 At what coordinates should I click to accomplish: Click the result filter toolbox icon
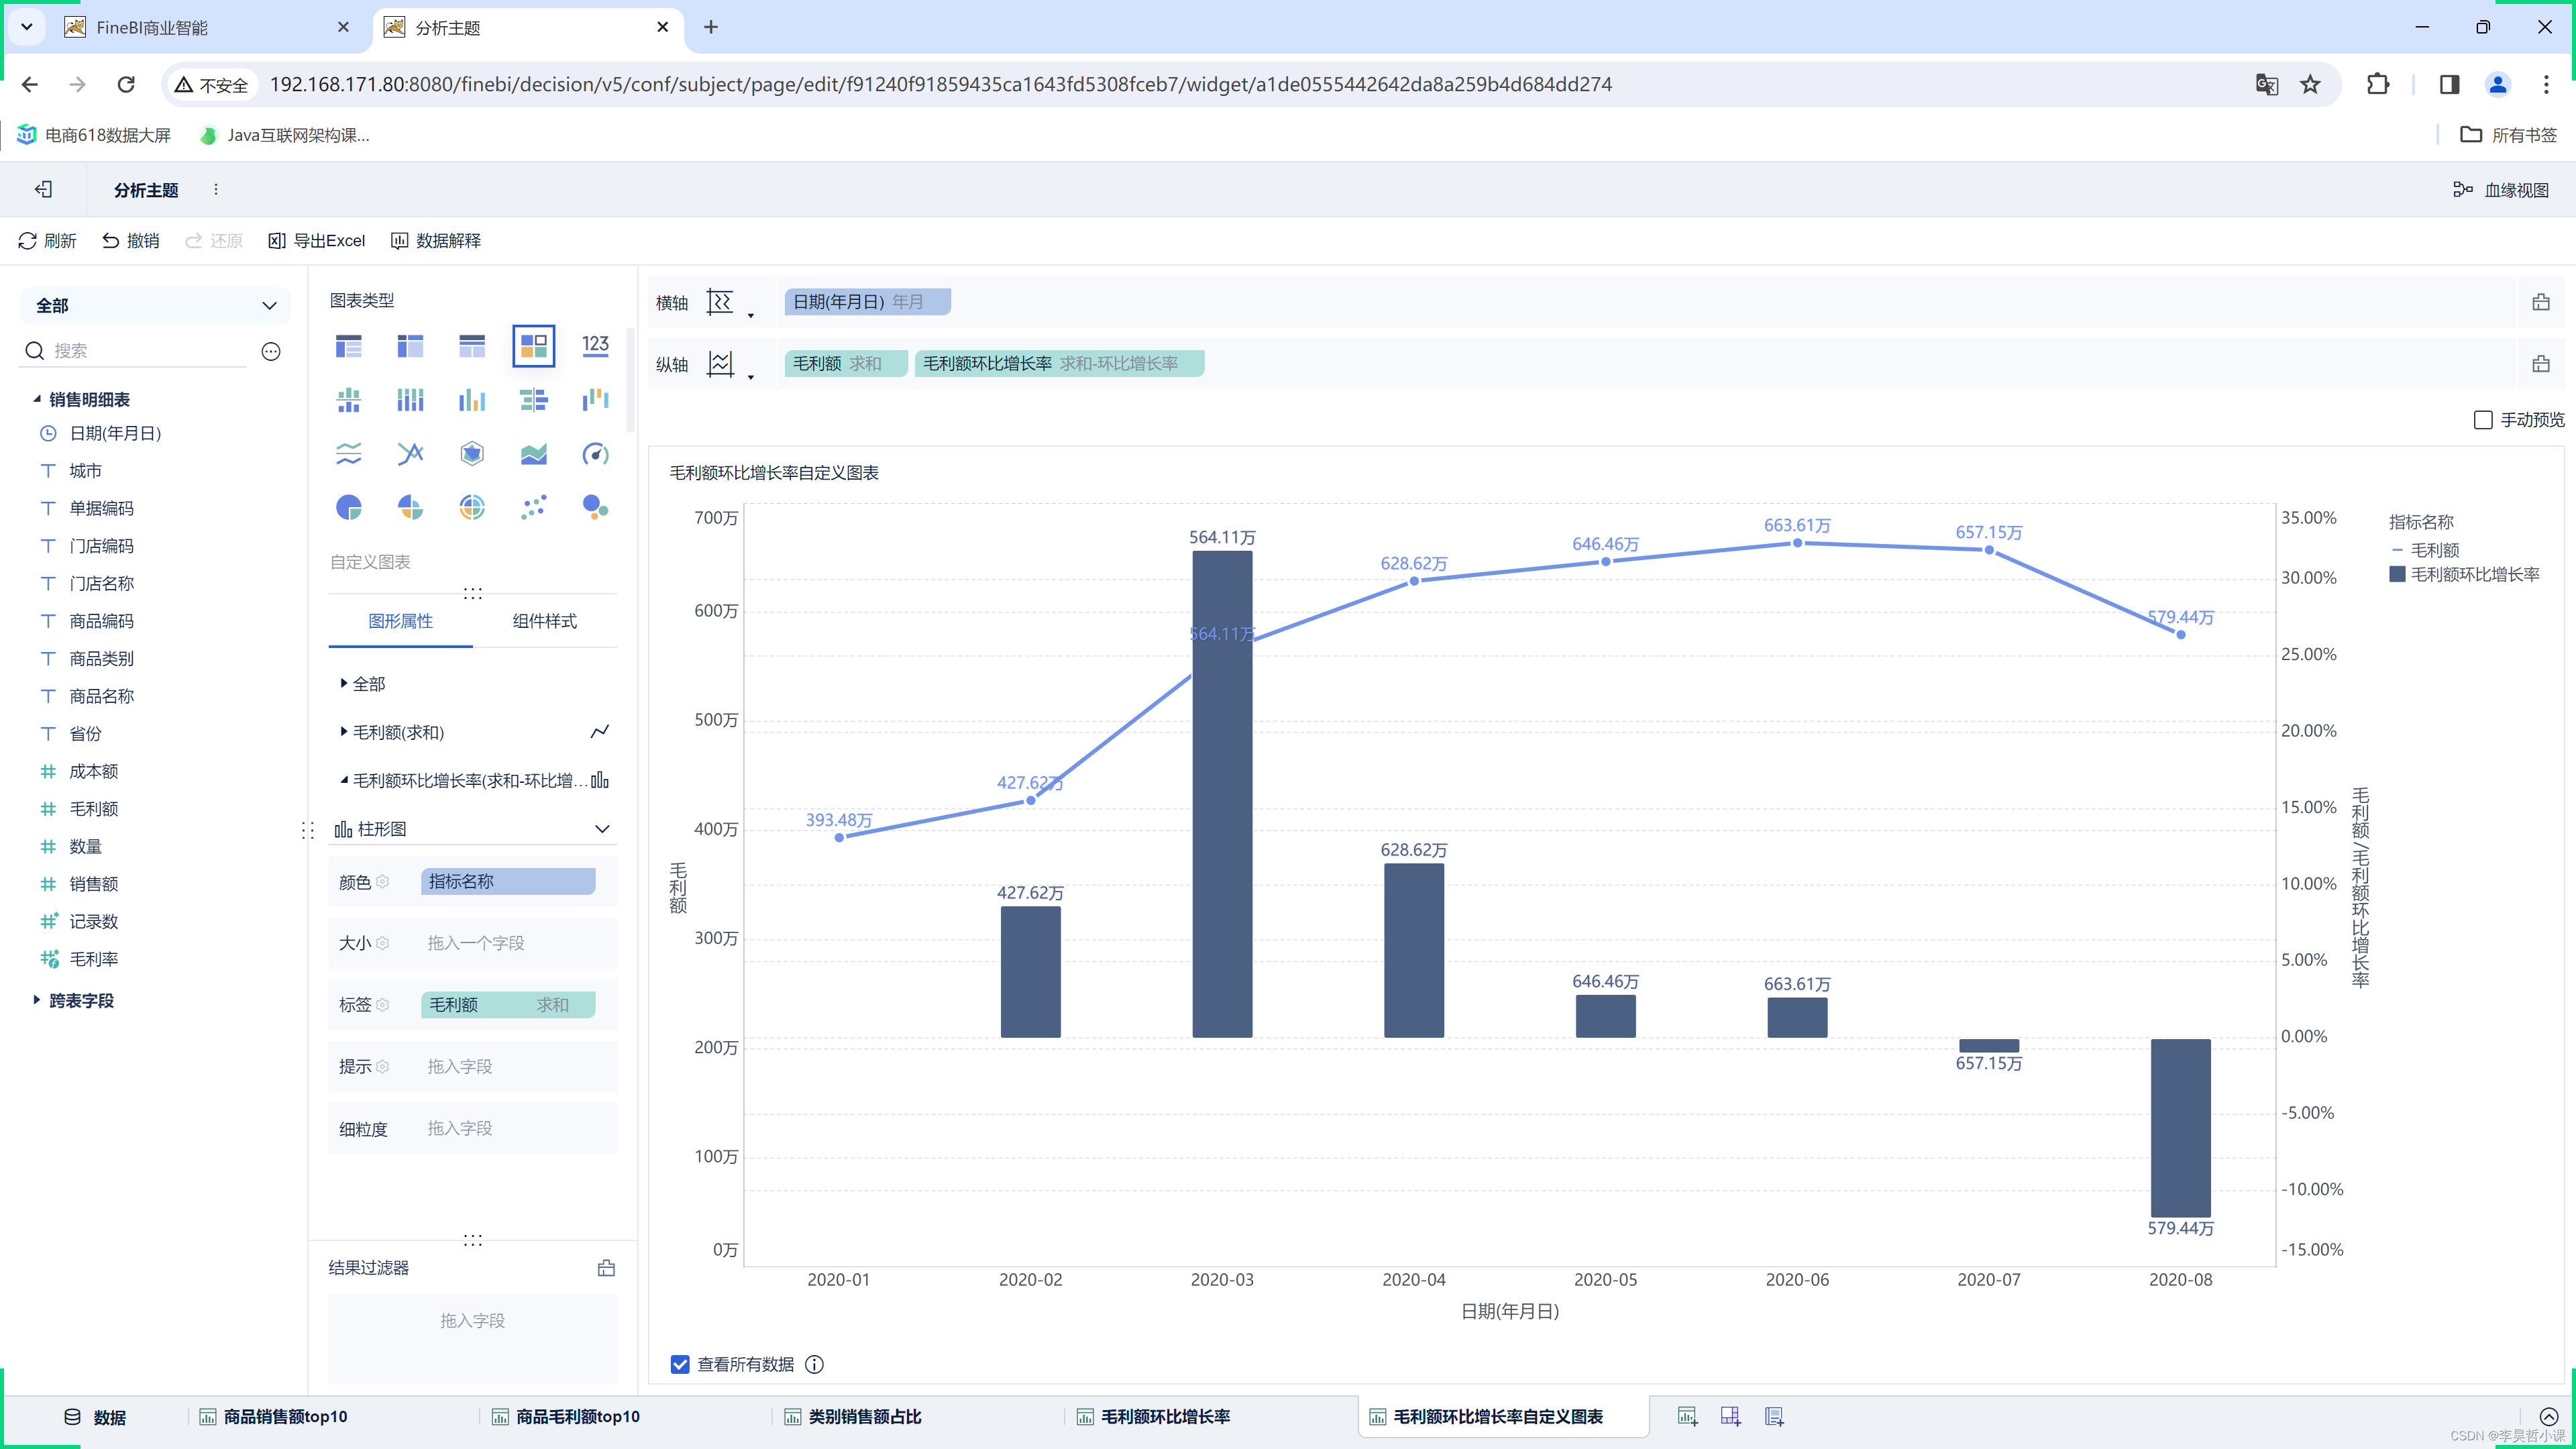(606, 1268)
